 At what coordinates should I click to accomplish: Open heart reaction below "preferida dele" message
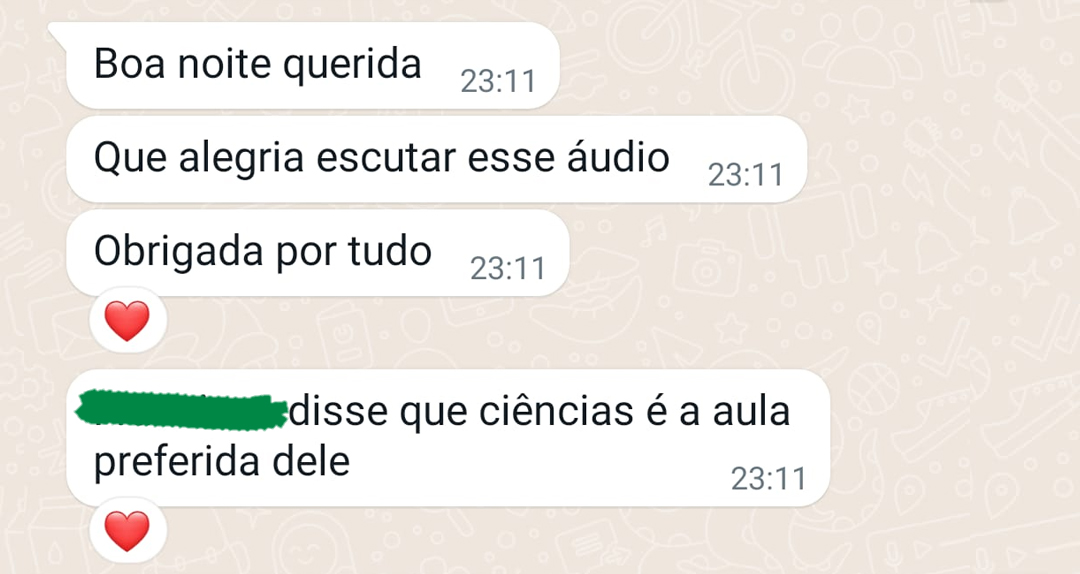tap(127, 531)
